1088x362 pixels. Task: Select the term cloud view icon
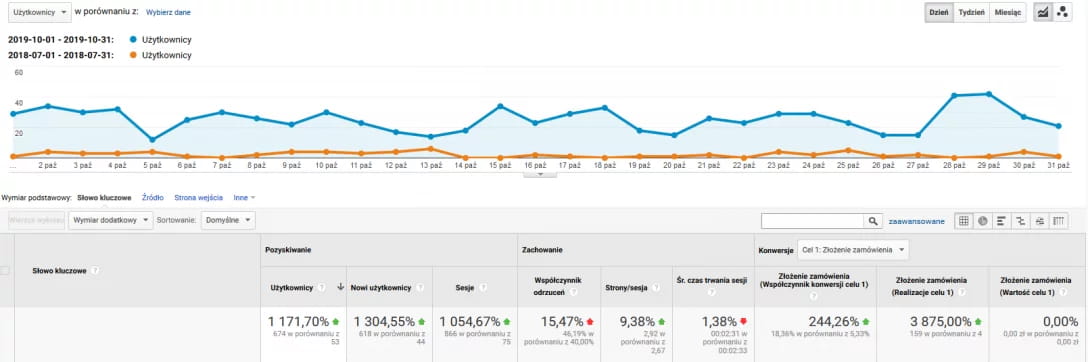point(1039,221)
